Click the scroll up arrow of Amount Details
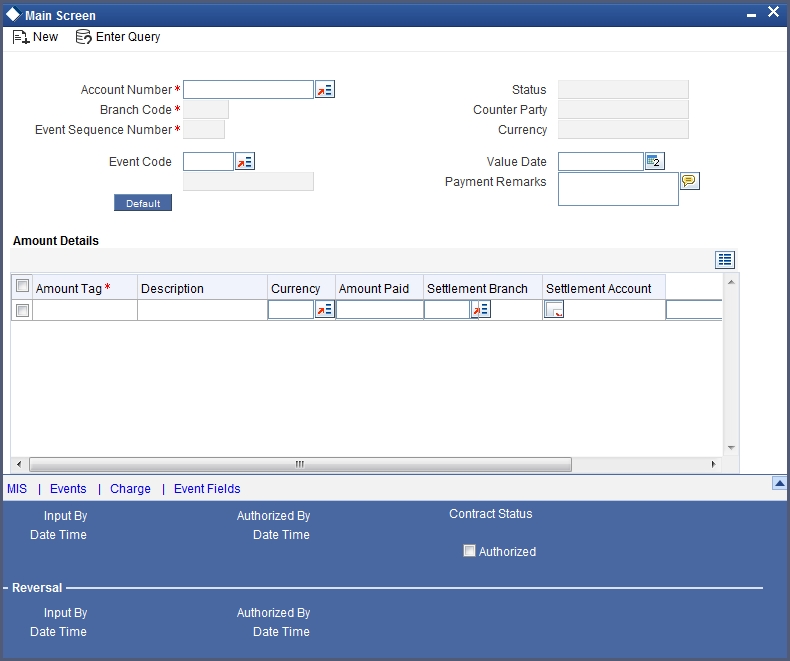The image size is (790, 661). point(731,282)
